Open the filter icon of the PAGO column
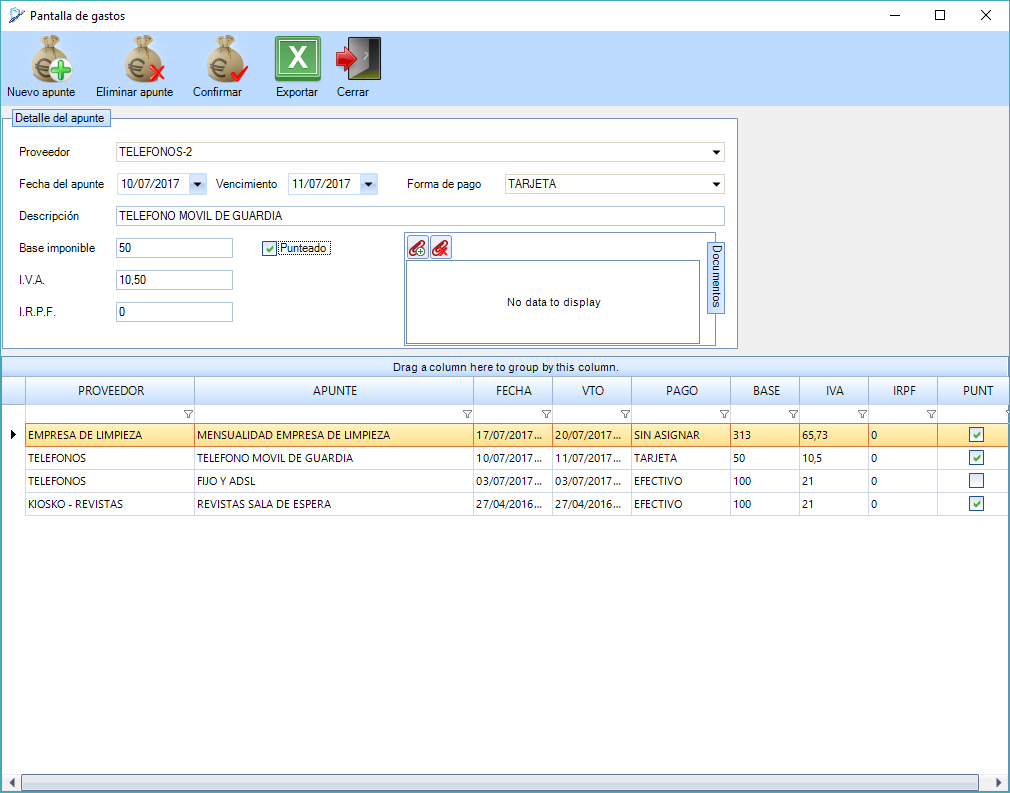The height and width of the screenshot is (793, 1010). tap(725, 414)
